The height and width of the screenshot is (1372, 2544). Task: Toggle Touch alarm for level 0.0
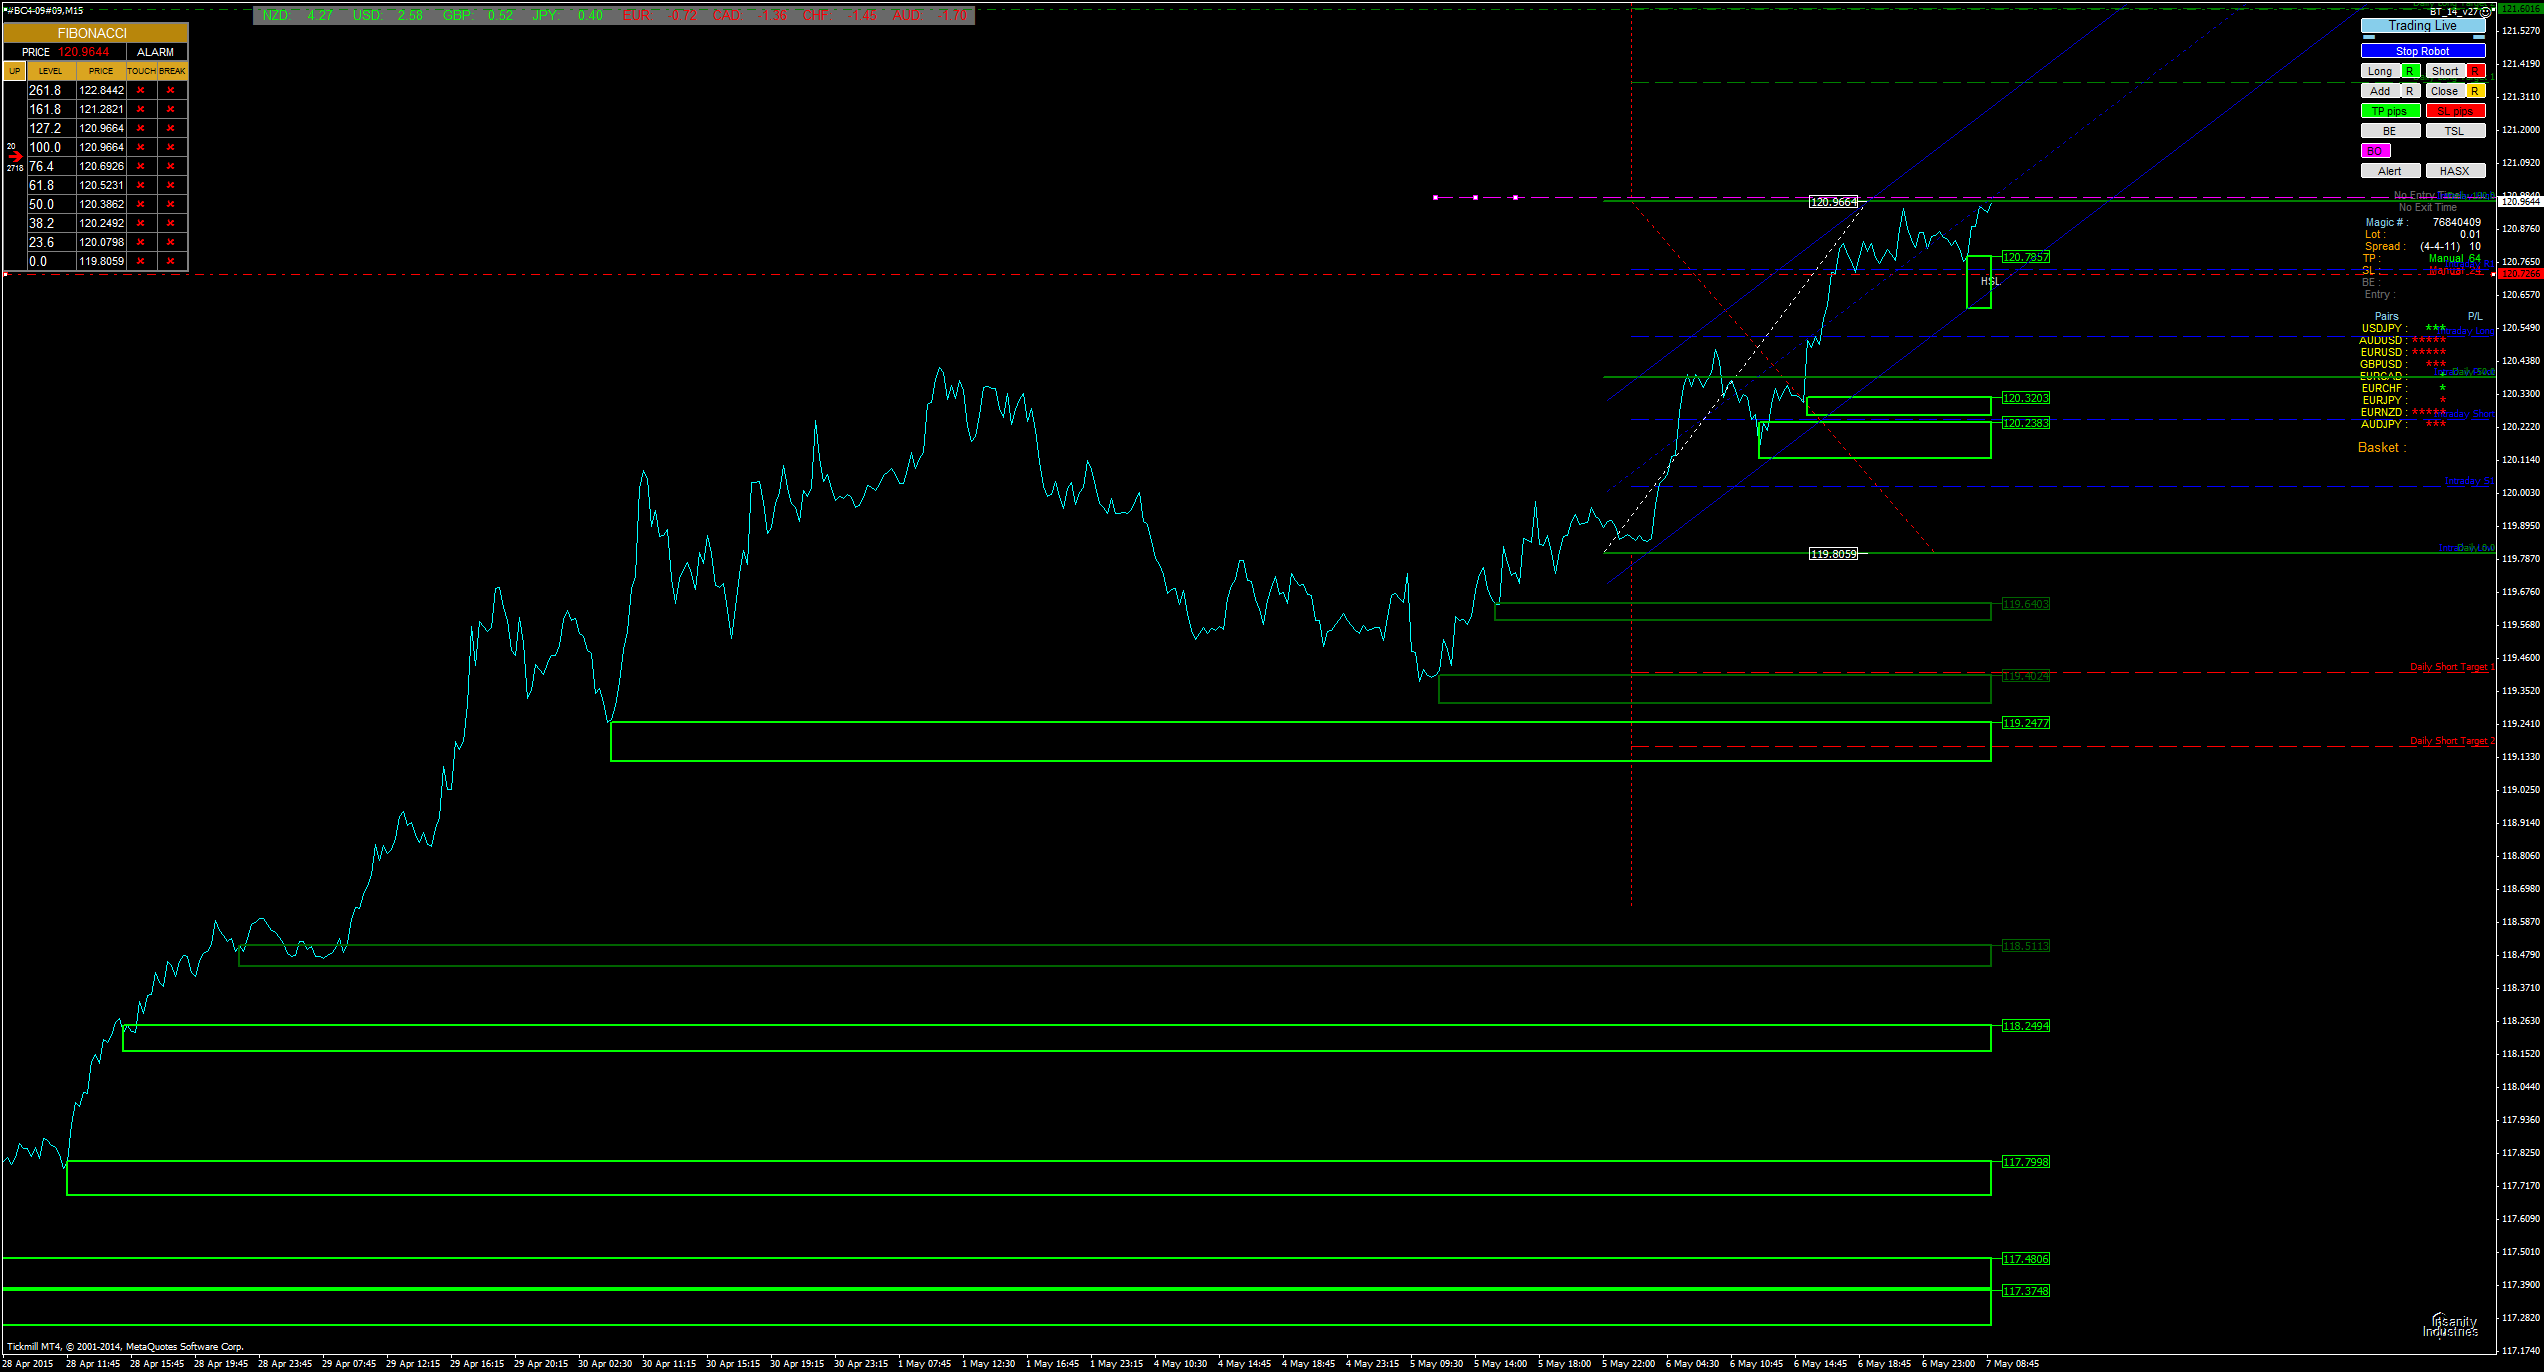point(141,261)
